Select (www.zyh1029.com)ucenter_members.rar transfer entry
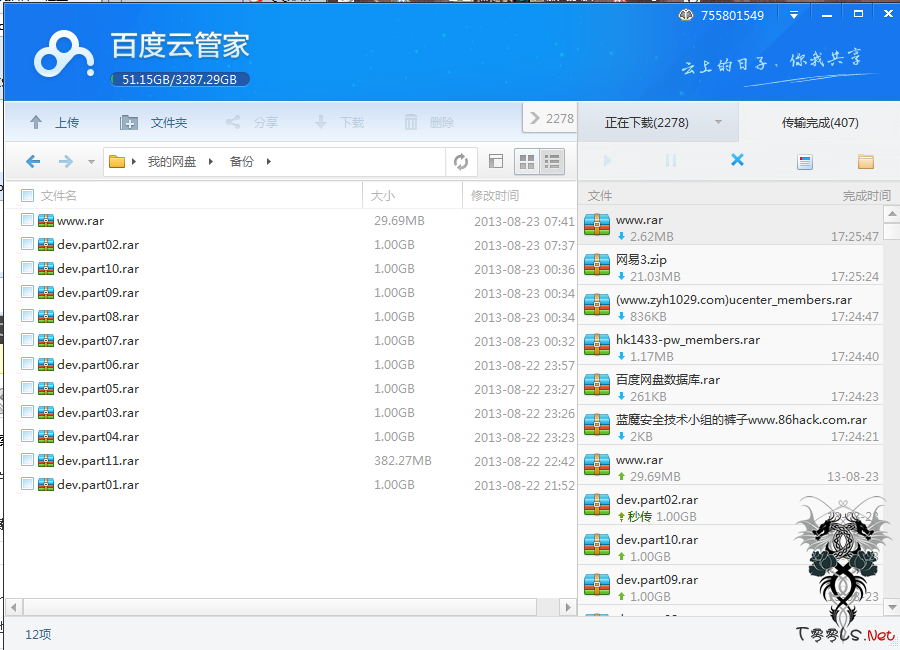This screenshot has height=650, width=900. (x=731, y=305)
